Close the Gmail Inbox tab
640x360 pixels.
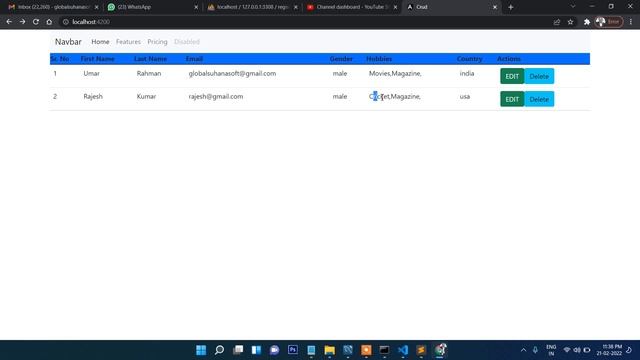pos(97,7)
